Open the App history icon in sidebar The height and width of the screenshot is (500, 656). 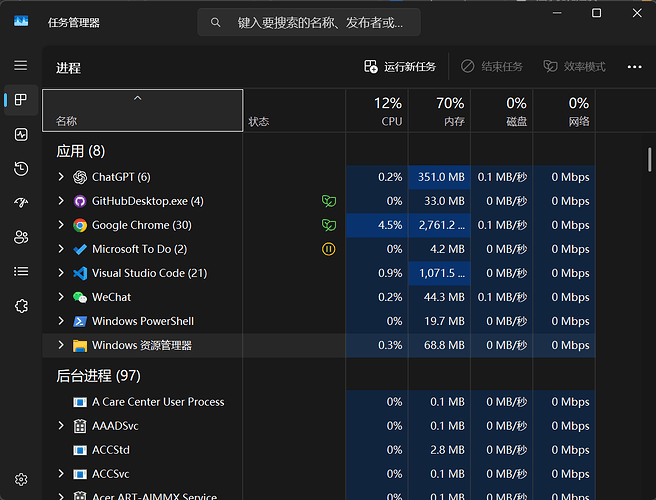pyautogui.click(x=21, y=169)
